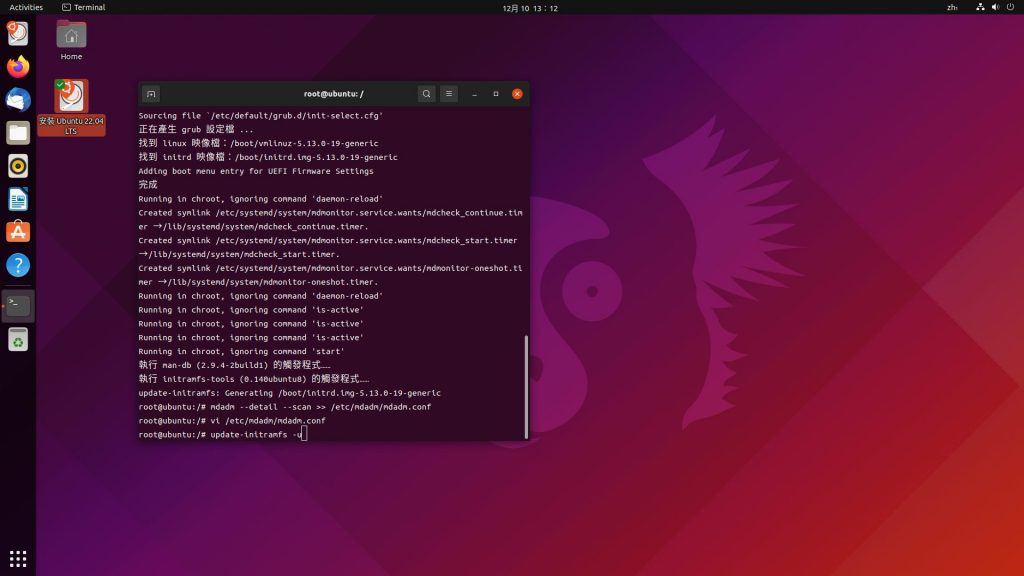Screen dimensions: 1024x576
Task: Select the Terminal icon in the dock
Action: (x=18, y=305)
